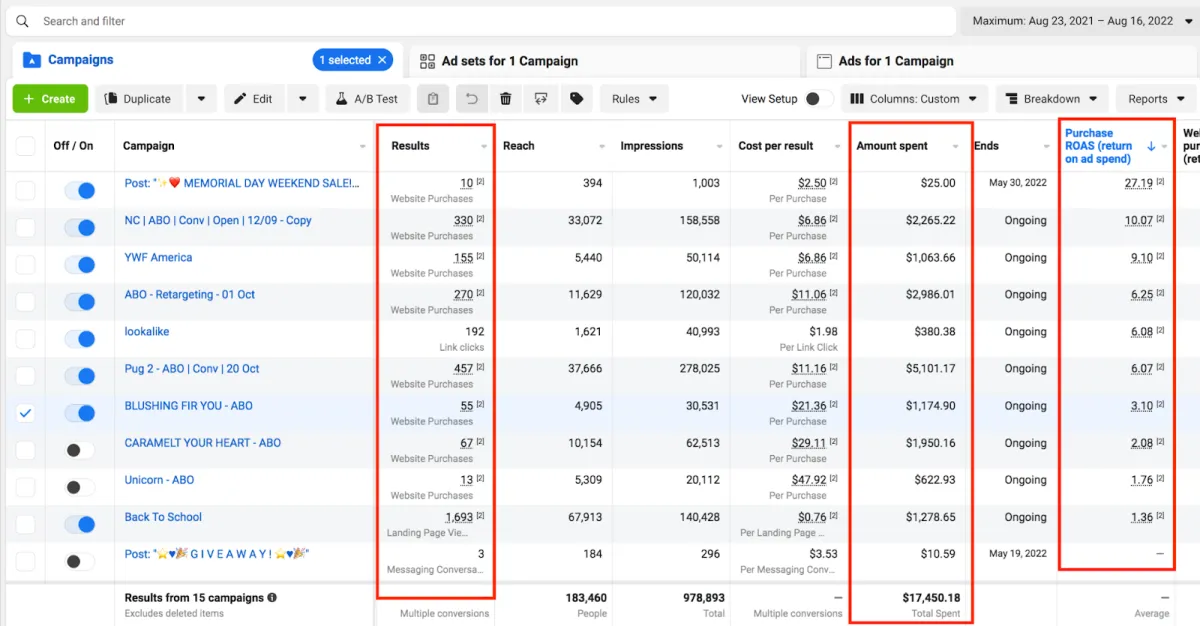Open the Rules dropdown menu
The width and height of the screenshot is (1200, 626).
(x=635, y=99)
